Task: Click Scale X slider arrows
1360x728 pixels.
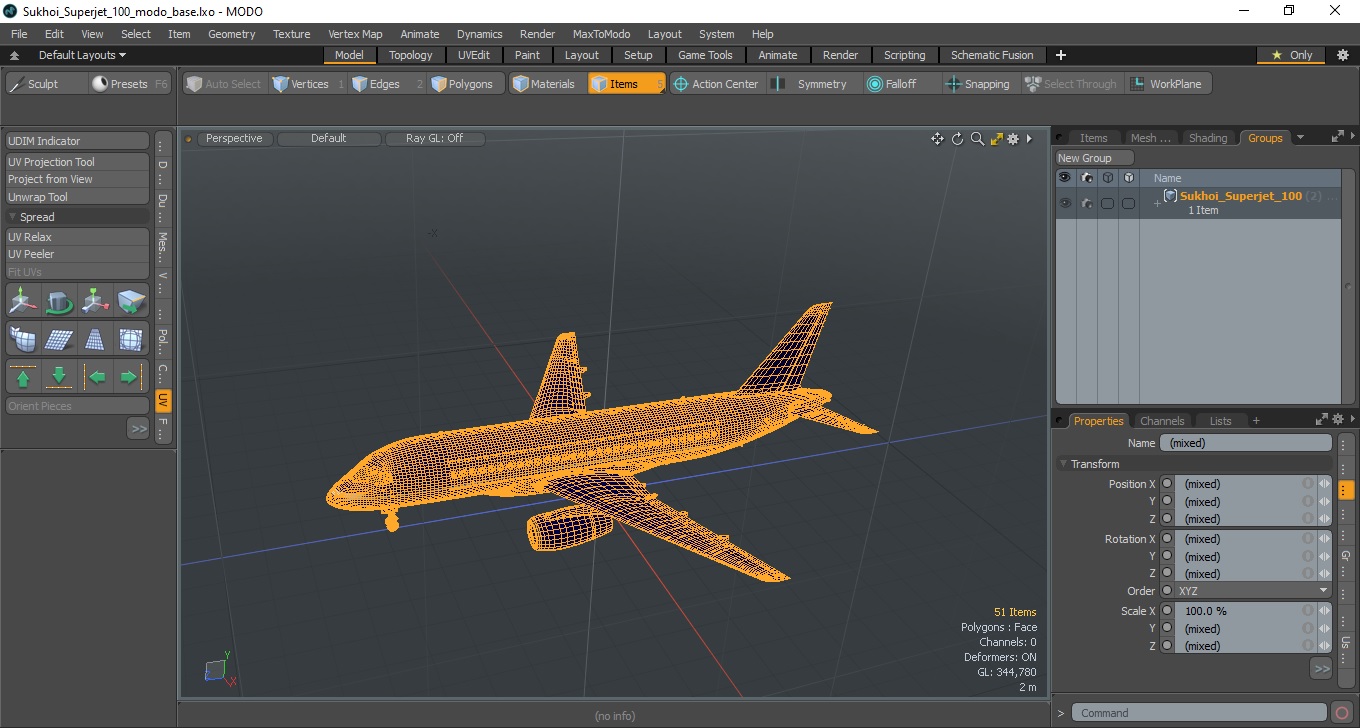Action: coord(1325,611)
